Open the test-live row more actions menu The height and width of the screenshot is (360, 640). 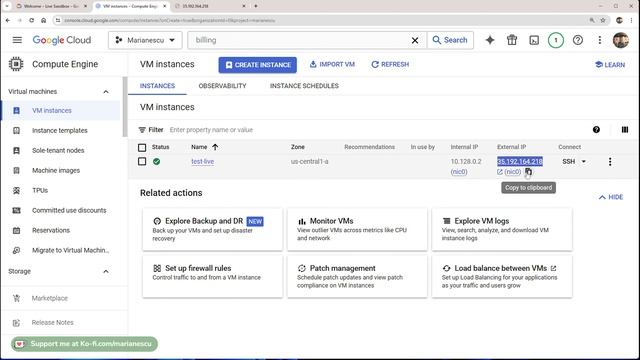tap(610, 162)
